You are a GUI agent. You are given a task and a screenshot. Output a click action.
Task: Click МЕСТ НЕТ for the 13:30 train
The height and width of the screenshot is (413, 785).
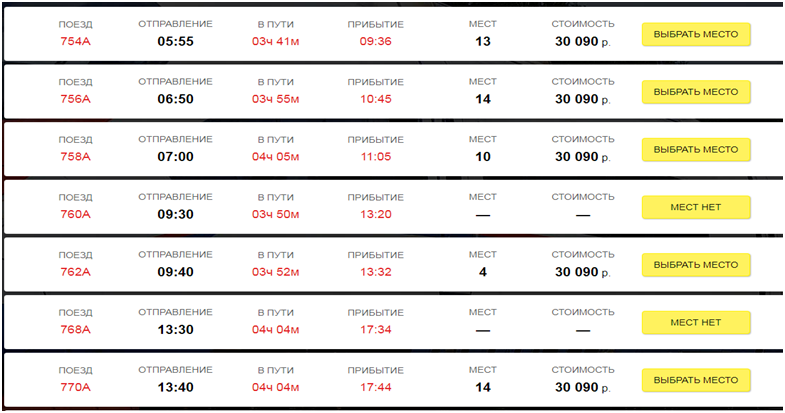pyautogui.click(x=695, y=322)
